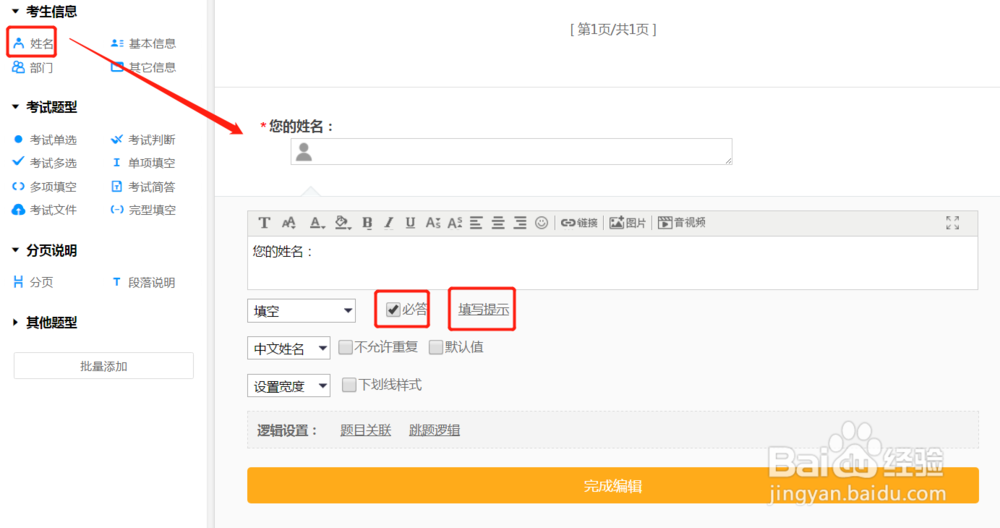This screenshot has width=1000, height=528.
Task: Center align text
Action: (x=498, y=223)
